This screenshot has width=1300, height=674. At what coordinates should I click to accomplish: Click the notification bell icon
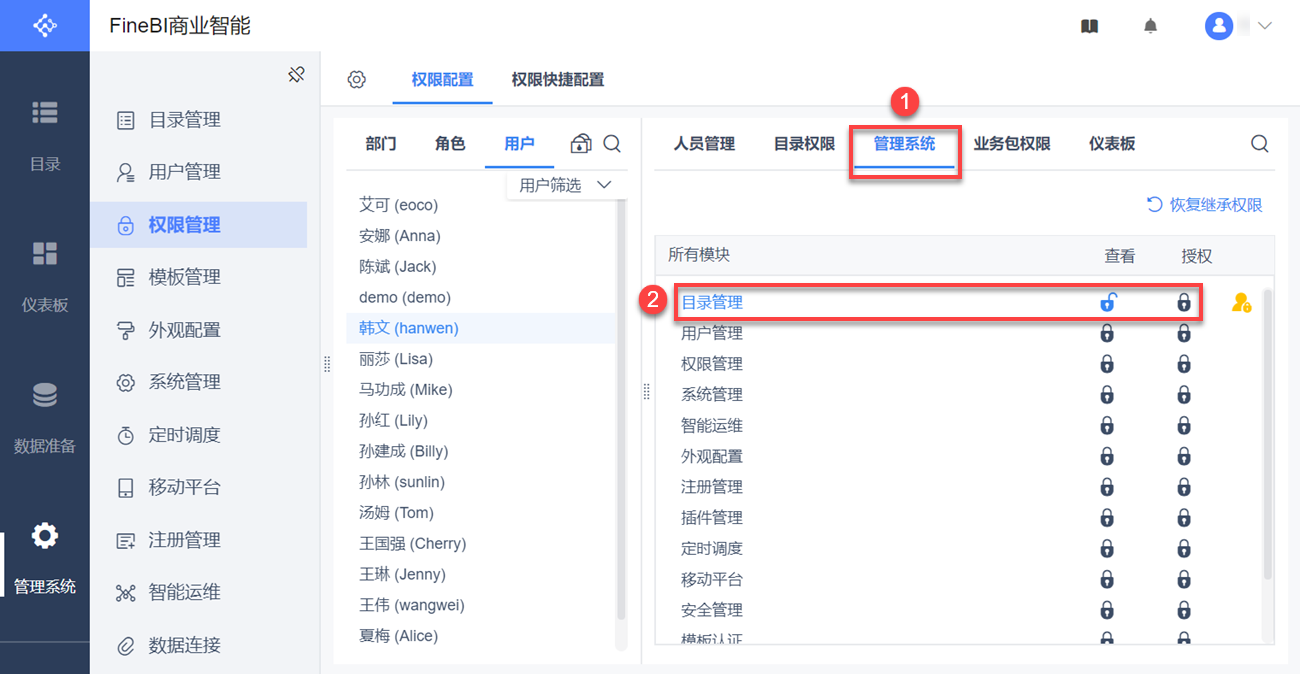tap(1151, 26)
